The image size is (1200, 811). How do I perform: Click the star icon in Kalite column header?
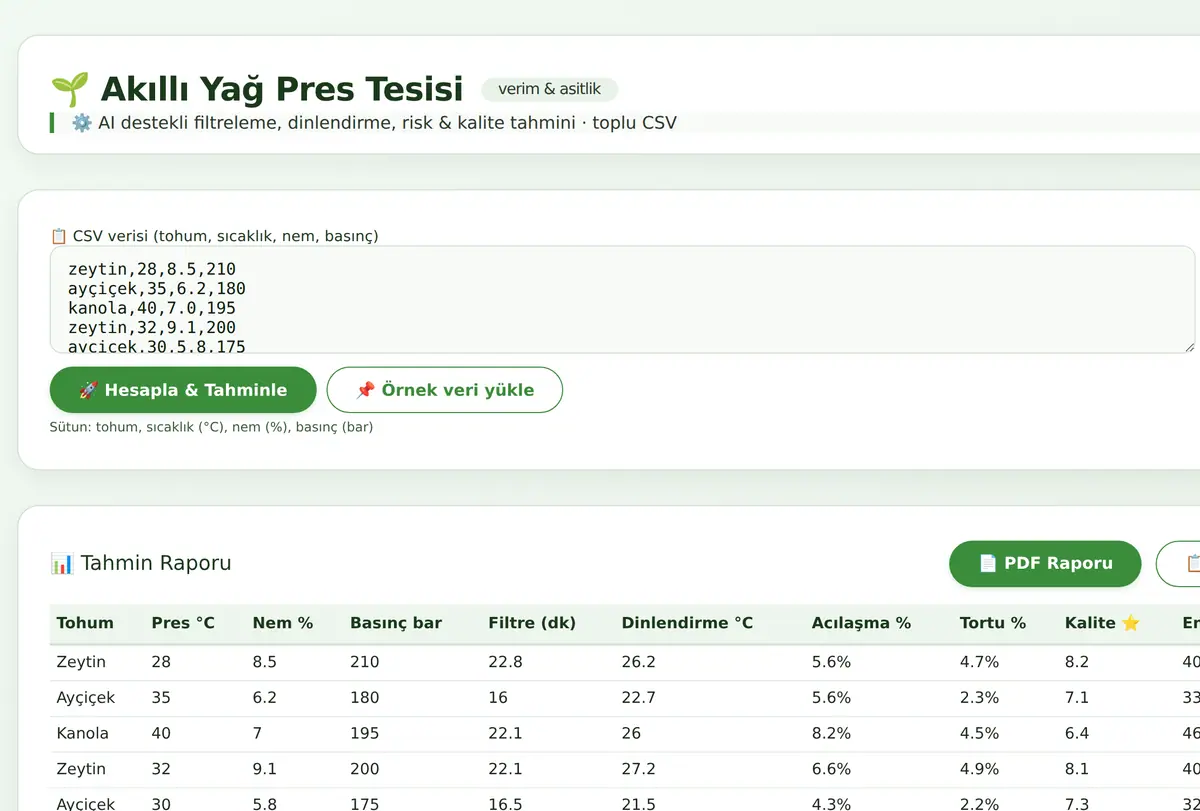[1131, 623]
